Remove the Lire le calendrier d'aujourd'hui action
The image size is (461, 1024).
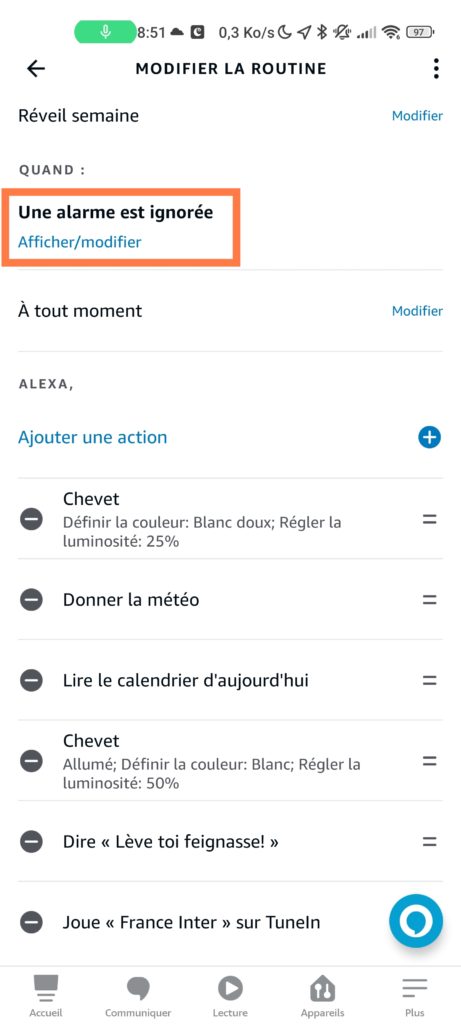click(31, 680)
